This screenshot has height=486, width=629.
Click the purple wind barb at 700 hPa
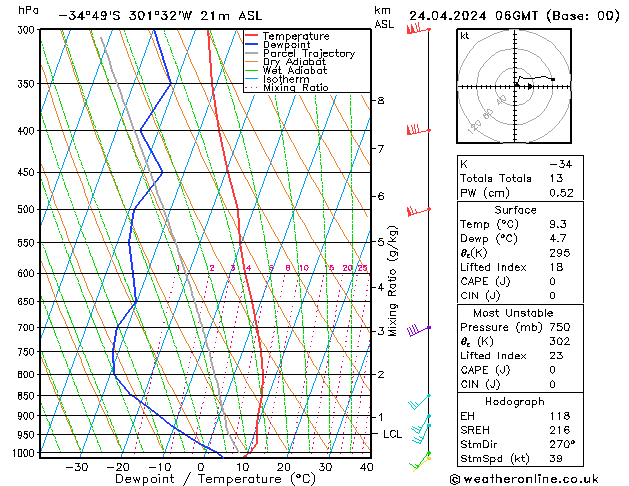click(418, 330)
